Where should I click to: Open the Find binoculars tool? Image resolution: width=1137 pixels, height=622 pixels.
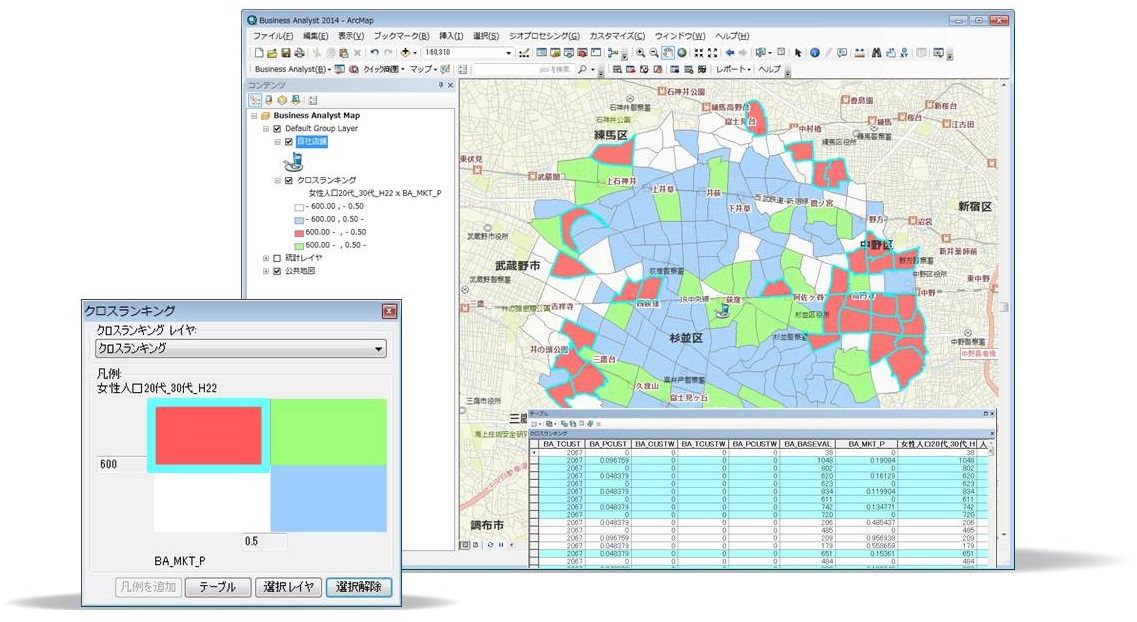point(877,53)
